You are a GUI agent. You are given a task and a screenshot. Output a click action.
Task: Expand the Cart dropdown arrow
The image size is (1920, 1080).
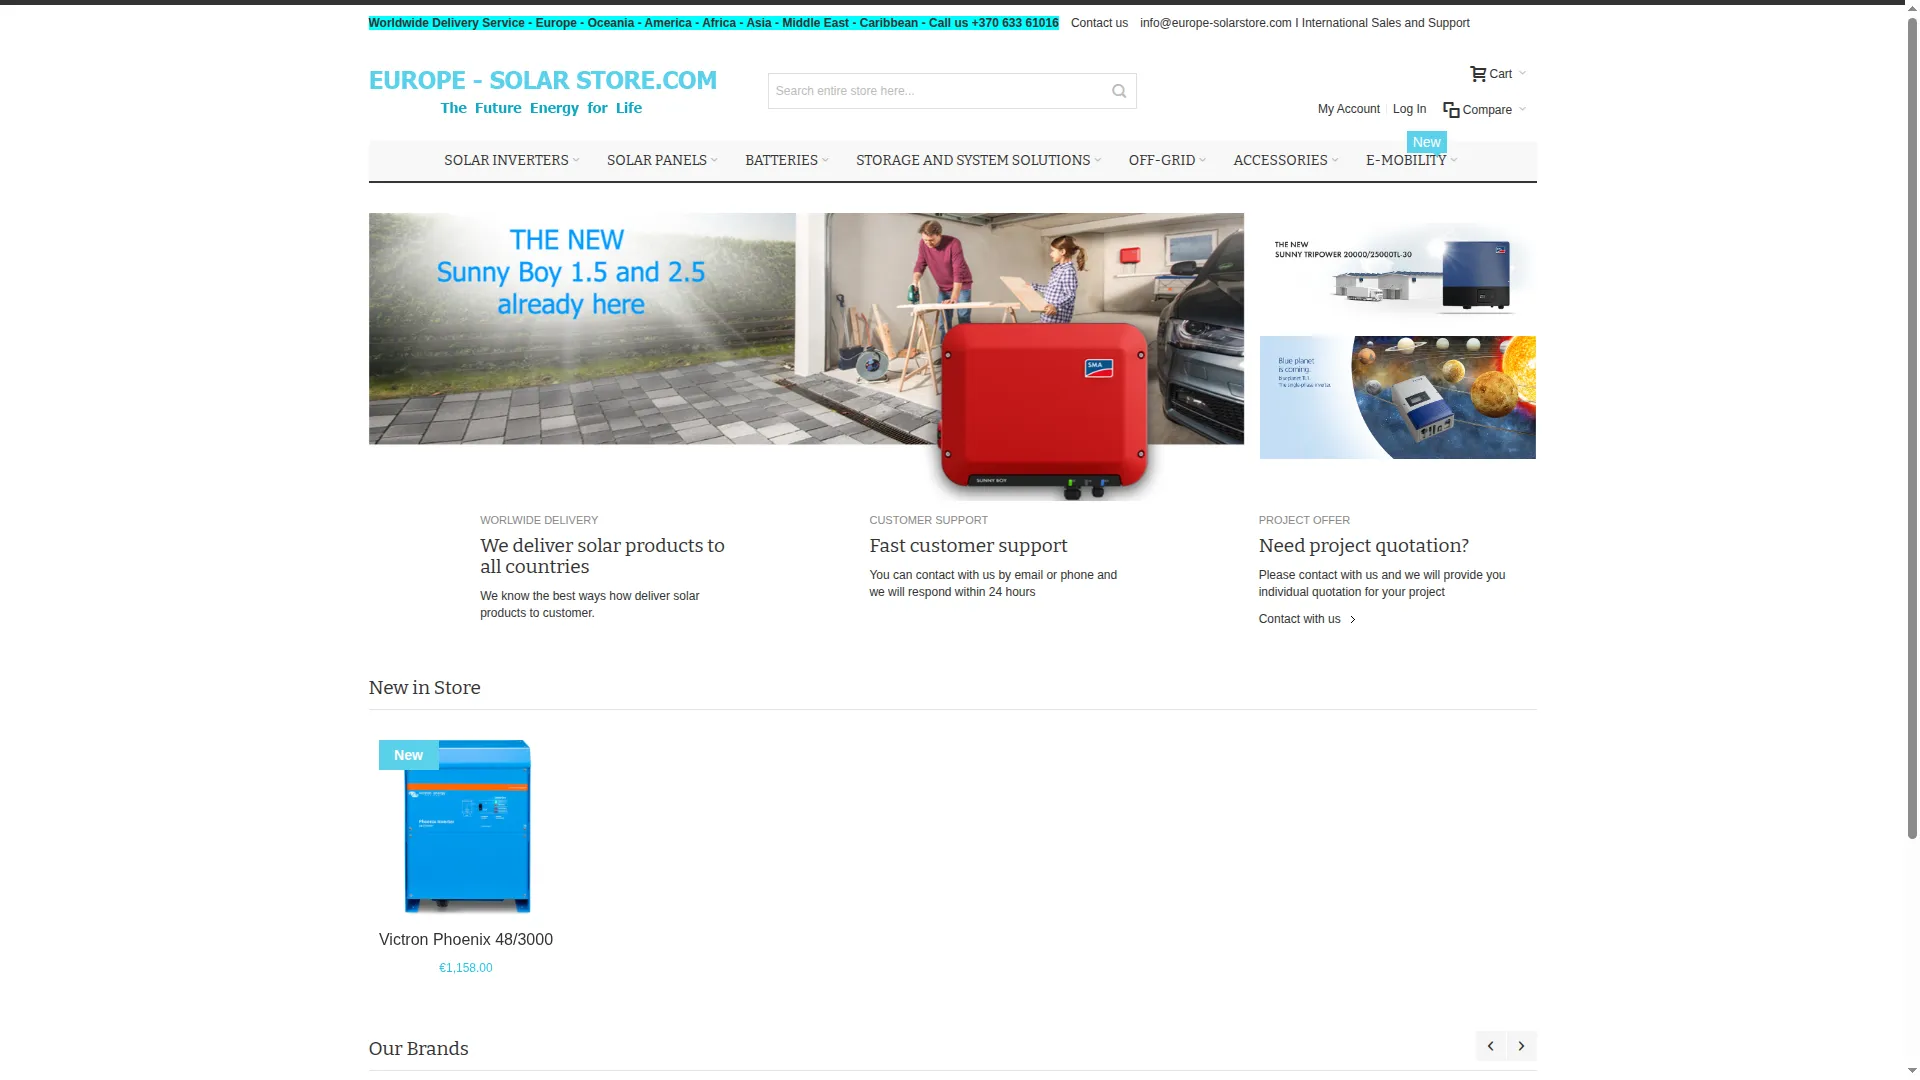1522,73
